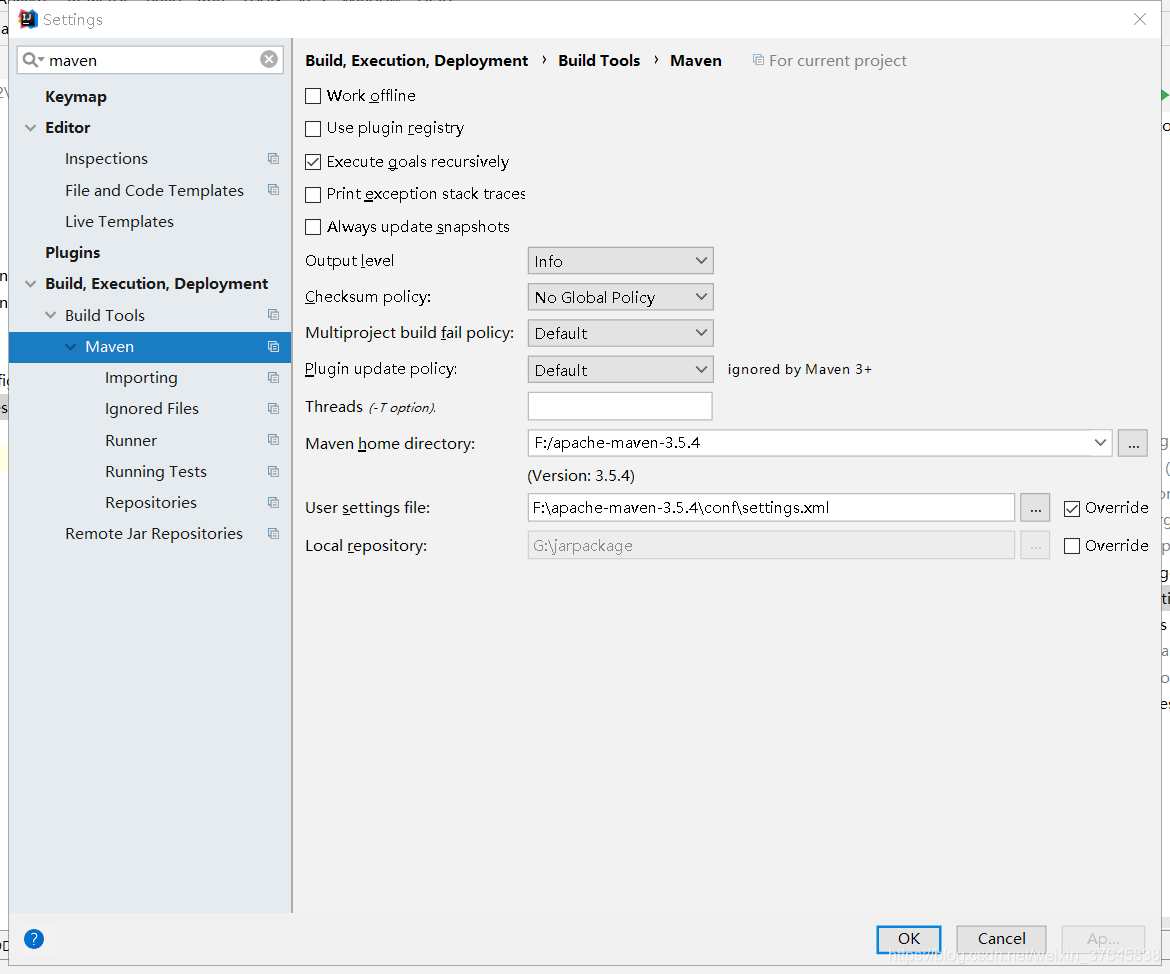The width and height of the screenshot is (1170, 974).
Task: Click project-level icon beside Maven row
Action: coord(273,346)
